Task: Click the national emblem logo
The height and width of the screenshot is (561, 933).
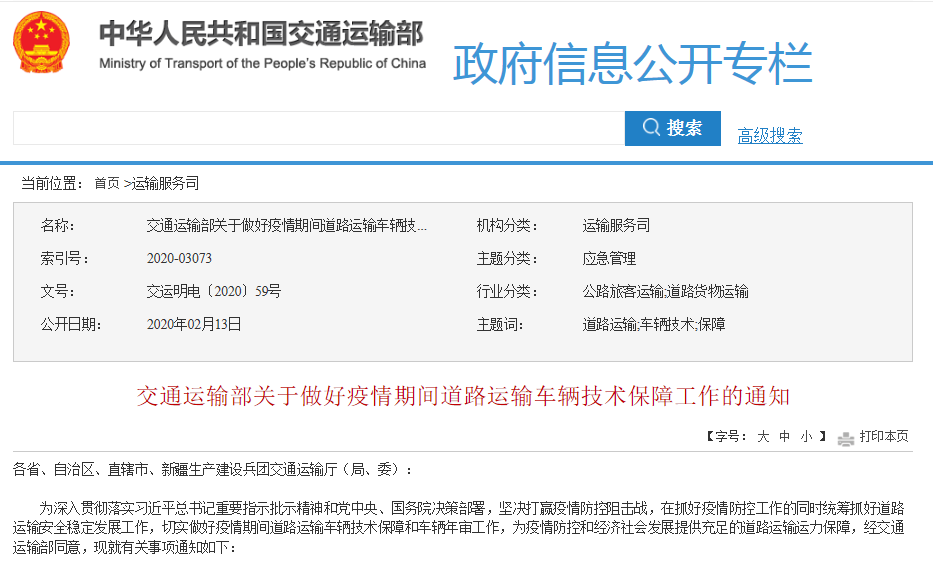Action: point(41,42)
